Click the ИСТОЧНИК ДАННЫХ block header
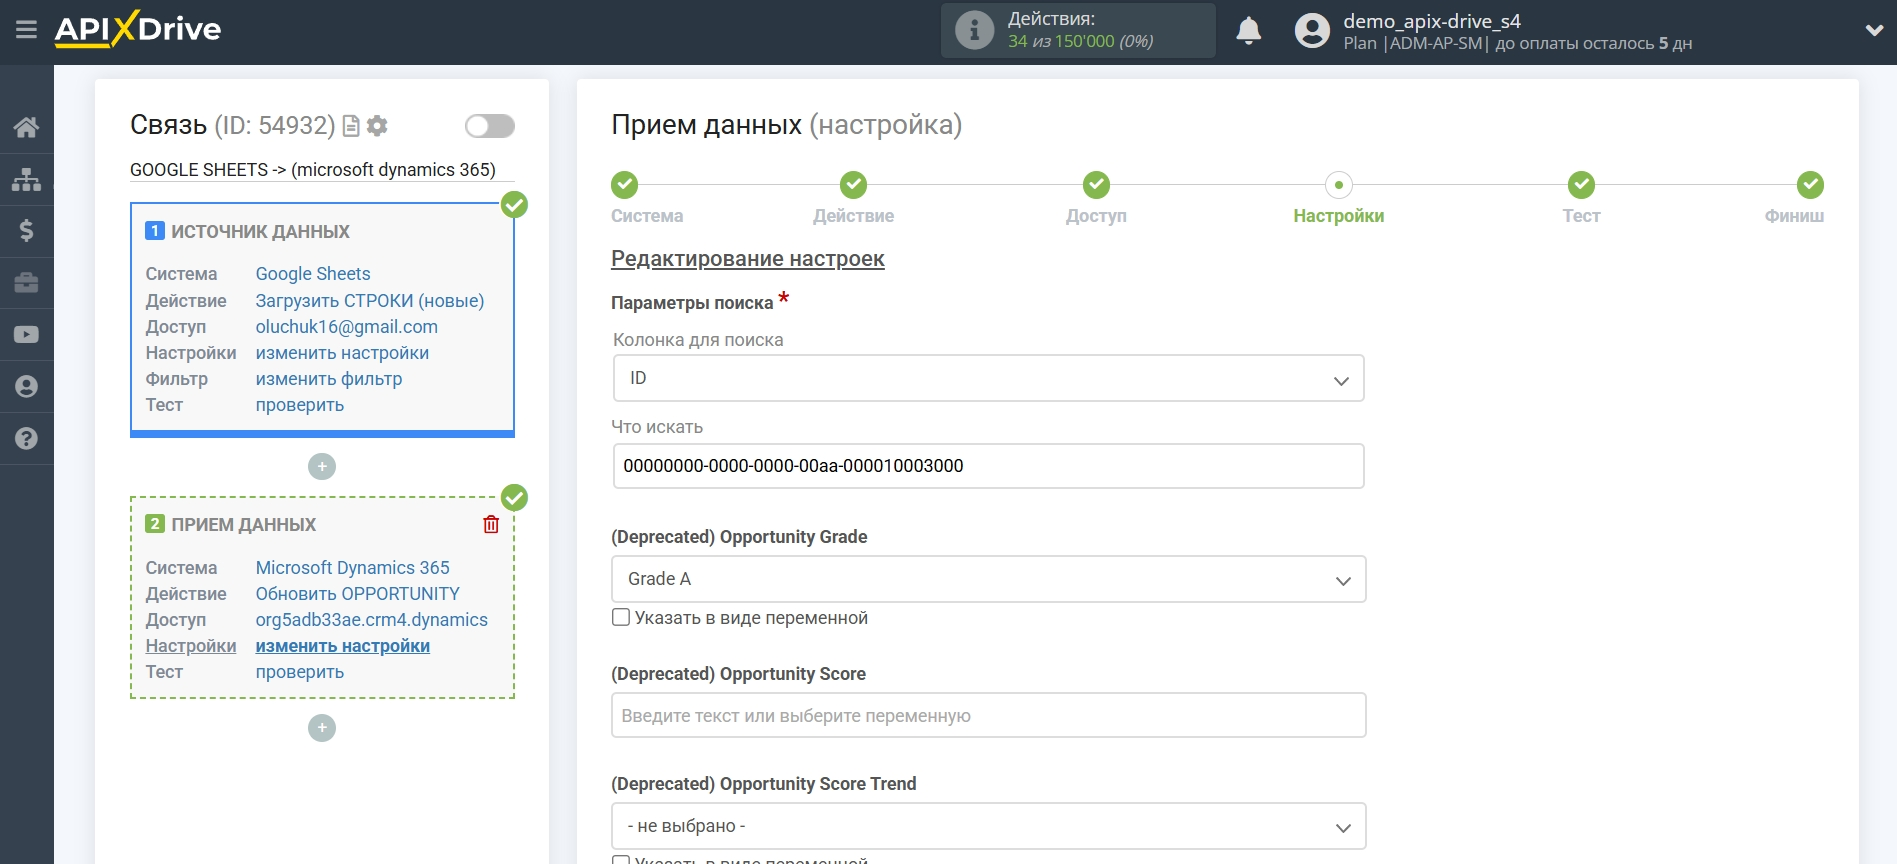The height and width of the screenshot is (864, 1897). tap(260, 232)
